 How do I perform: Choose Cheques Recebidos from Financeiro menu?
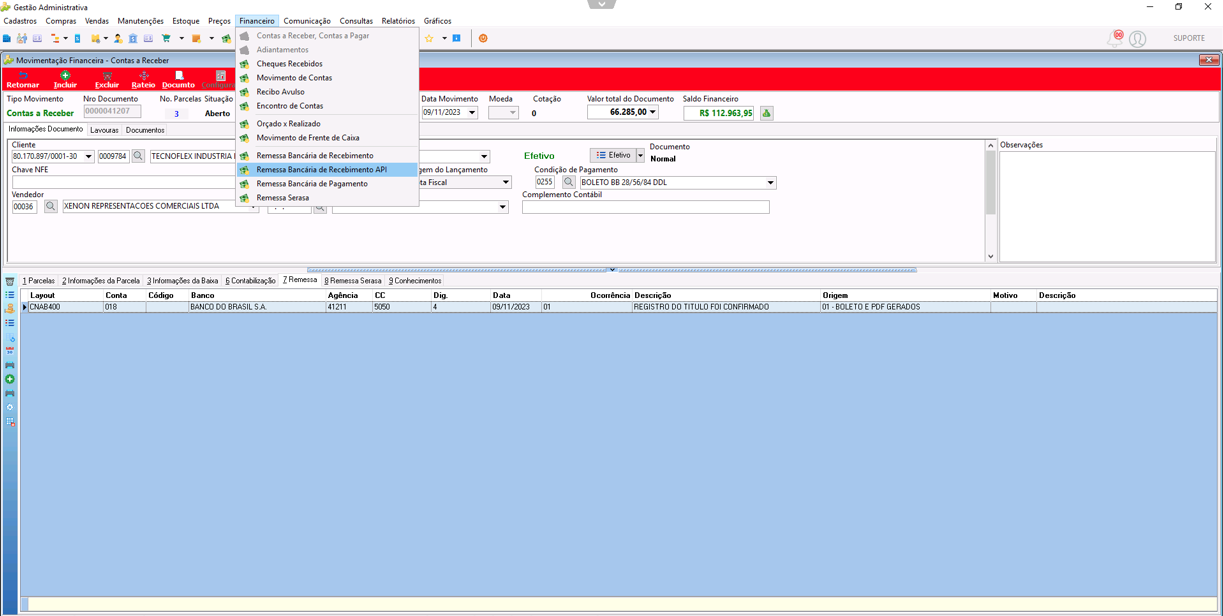[x=289, y=64]
